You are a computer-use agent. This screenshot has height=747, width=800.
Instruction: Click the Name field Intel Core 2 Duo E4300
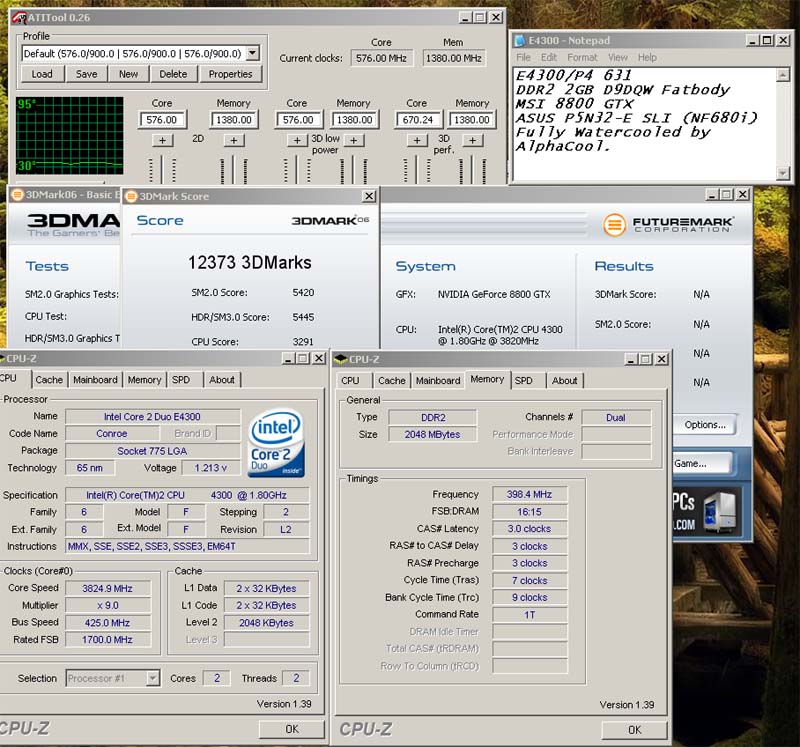coord(153,416)
